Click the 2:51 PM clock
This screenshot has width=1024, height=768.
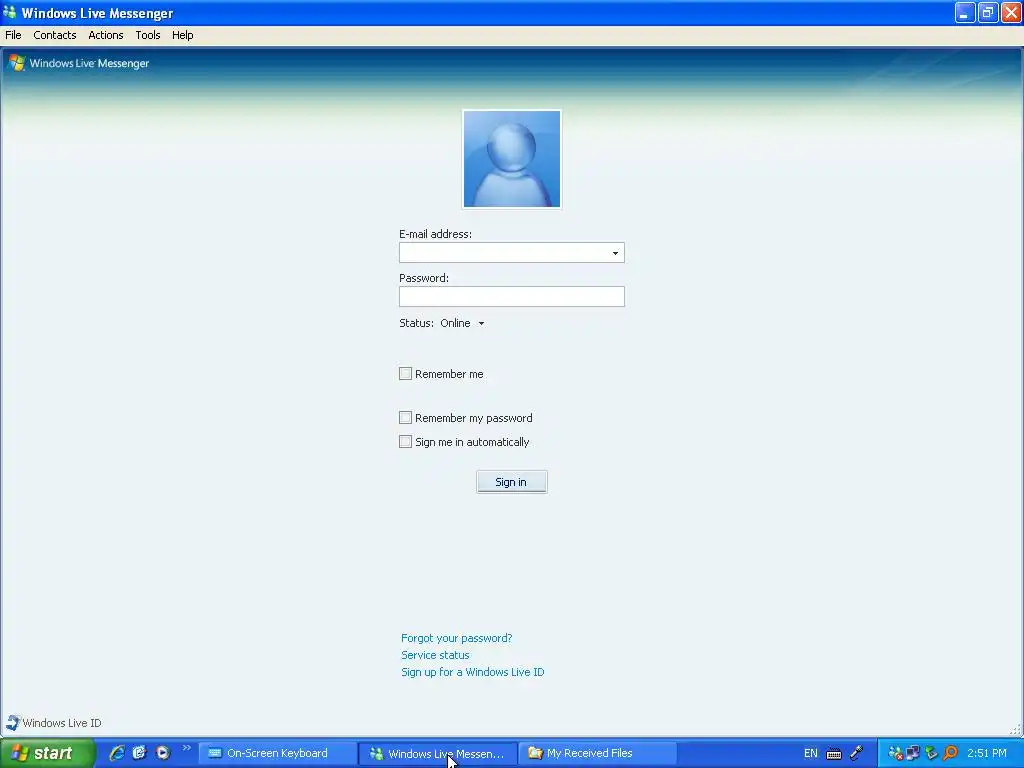click(x=987, y=753)
